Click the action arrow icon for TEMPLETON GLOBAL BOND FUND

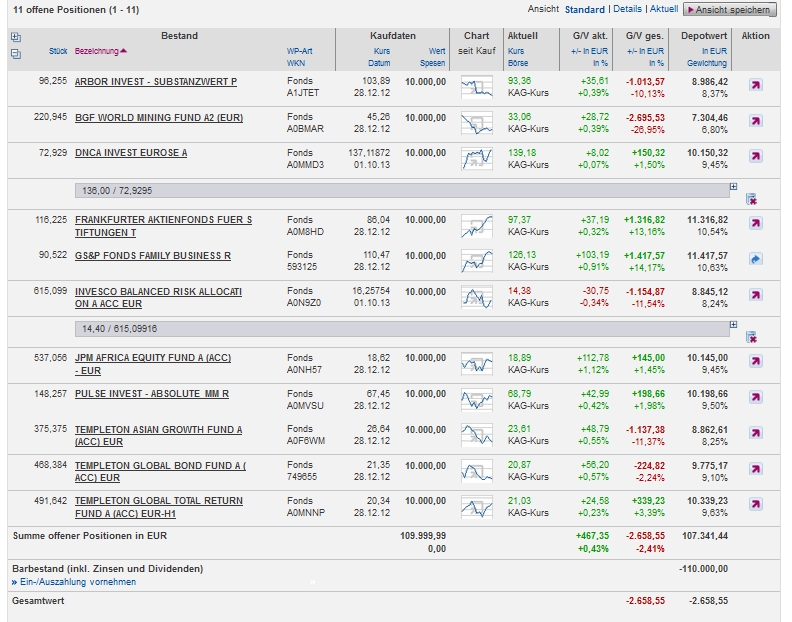(755, 471)
